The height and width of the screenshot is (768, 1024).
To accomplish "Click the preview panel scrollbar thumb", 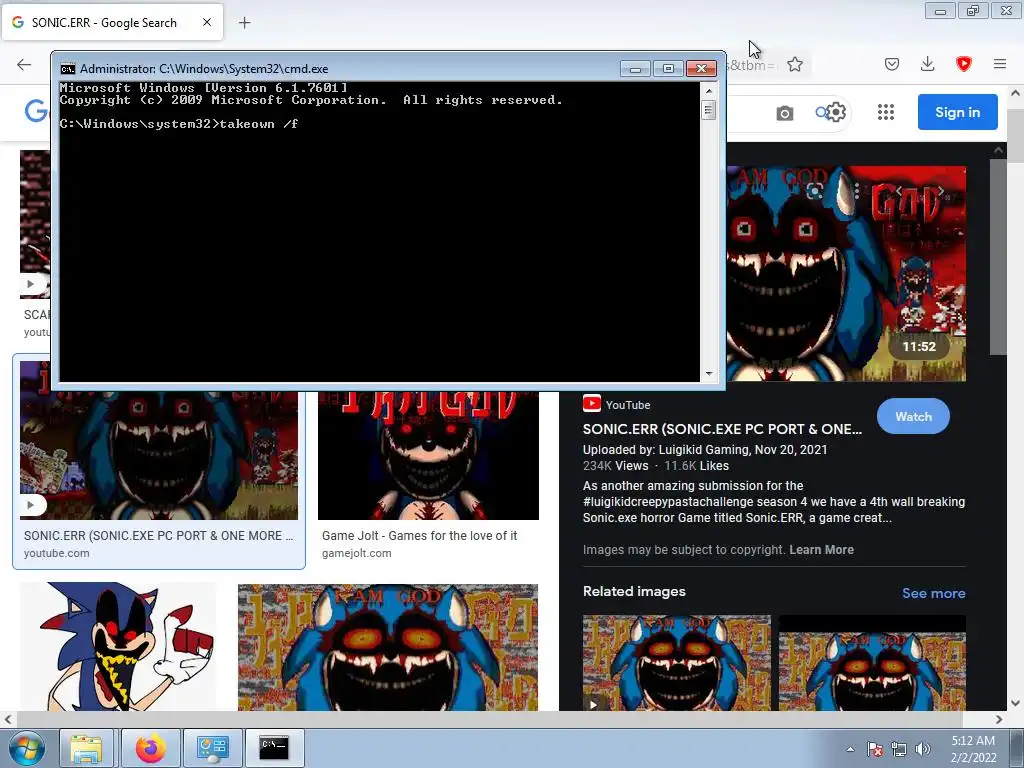I will tap(998, 257).
